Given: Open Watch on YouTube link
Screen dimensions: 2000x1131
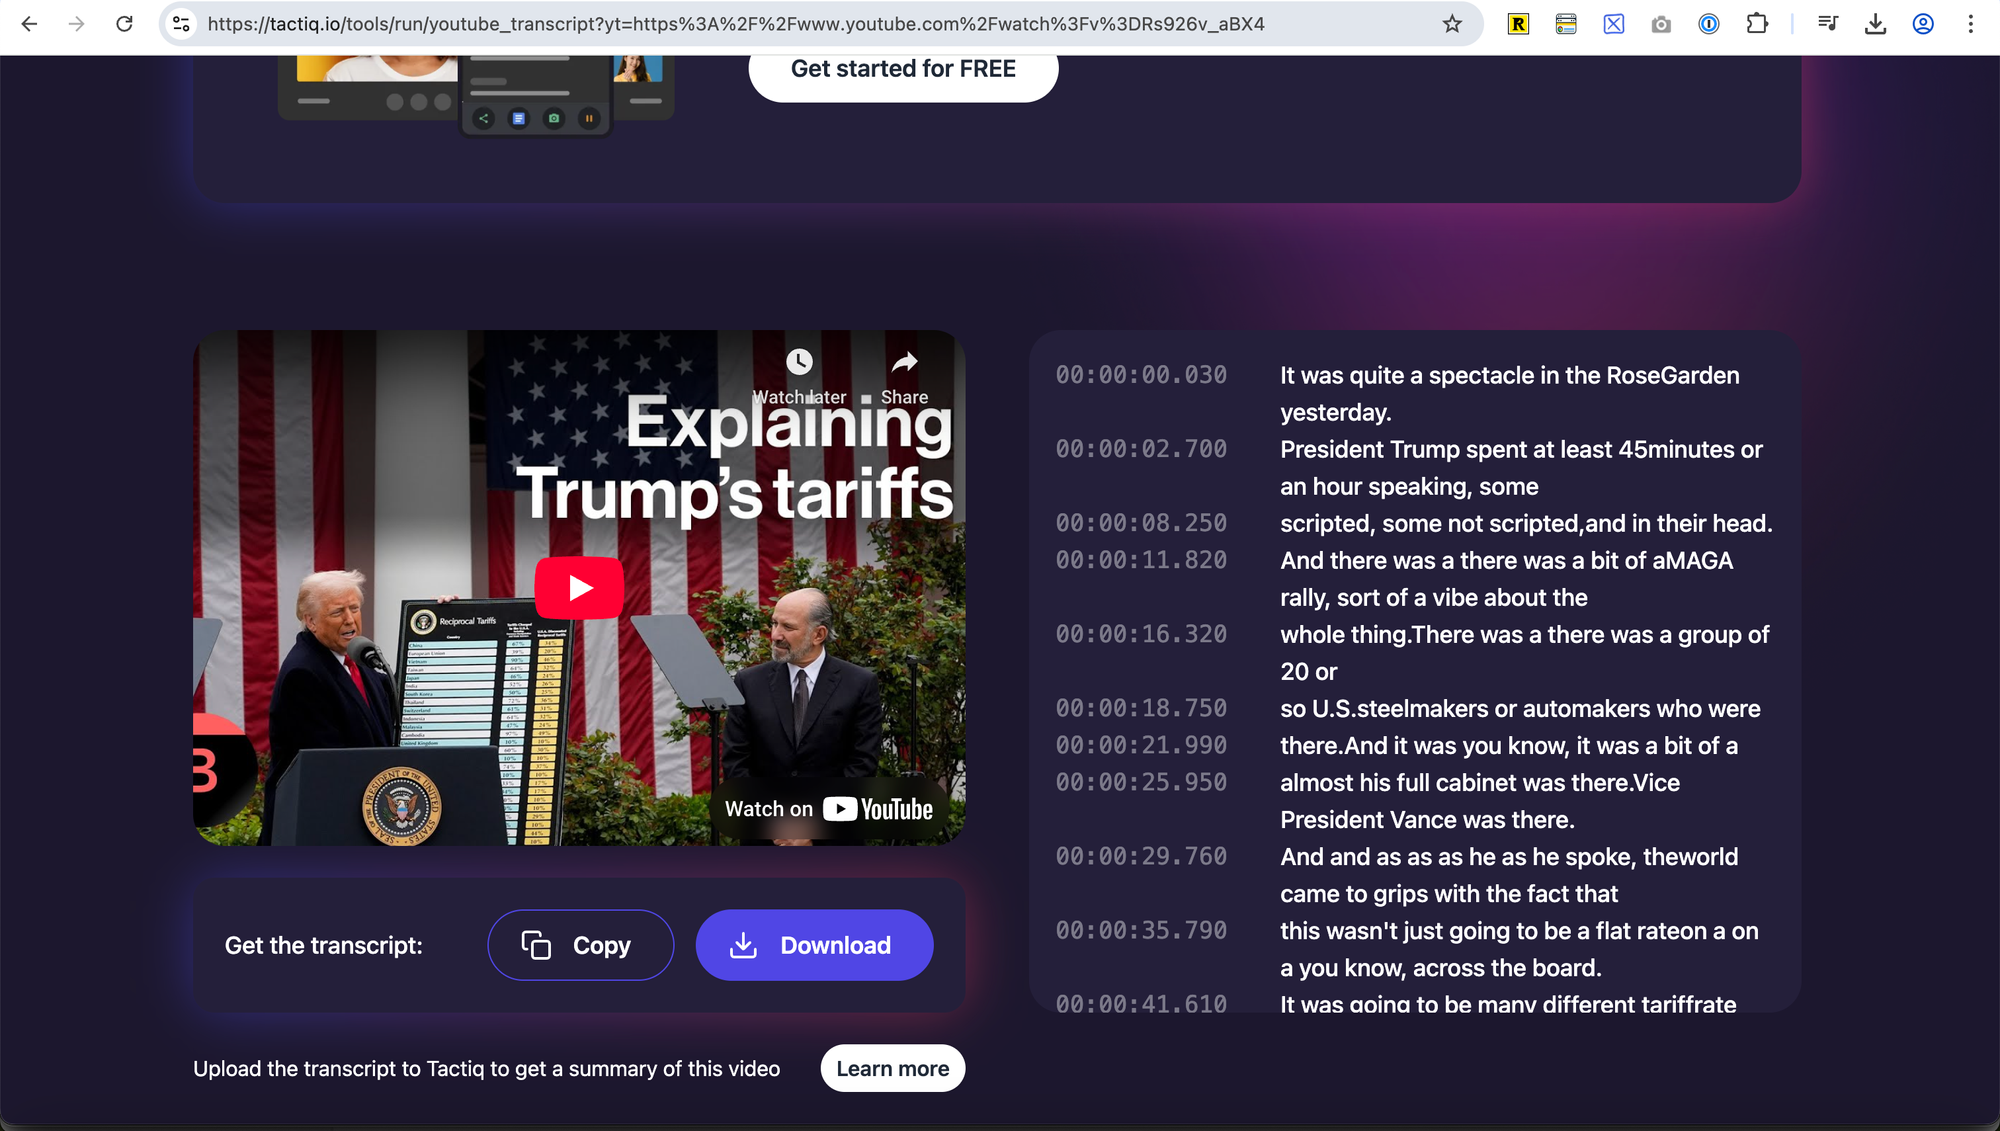Looking at the screenshot, I should coord(828,809).
